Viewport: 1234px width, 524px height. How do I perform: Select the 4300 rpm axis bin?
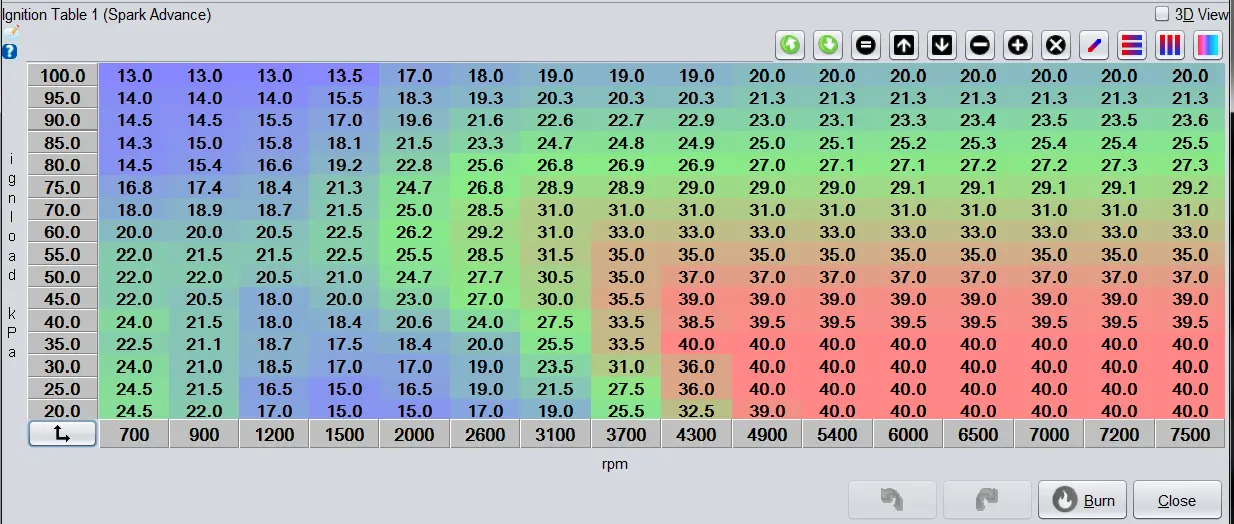[x=697, y=435]
